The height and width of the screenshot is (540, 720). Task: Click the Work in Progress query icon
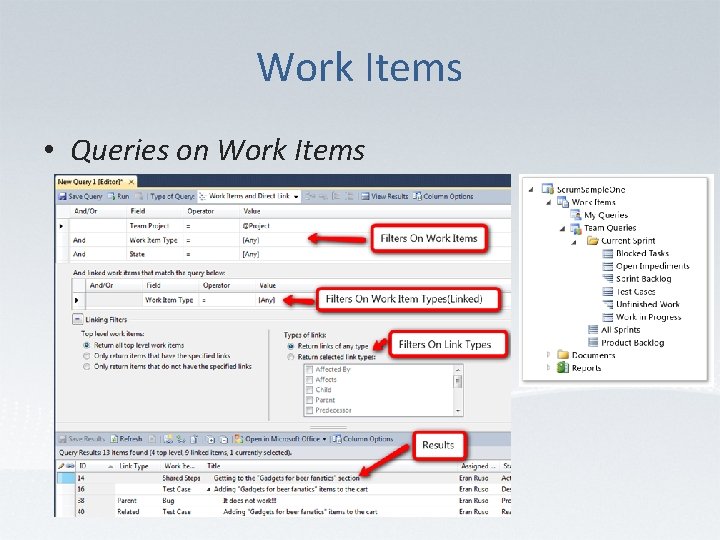tap(608, 317)
